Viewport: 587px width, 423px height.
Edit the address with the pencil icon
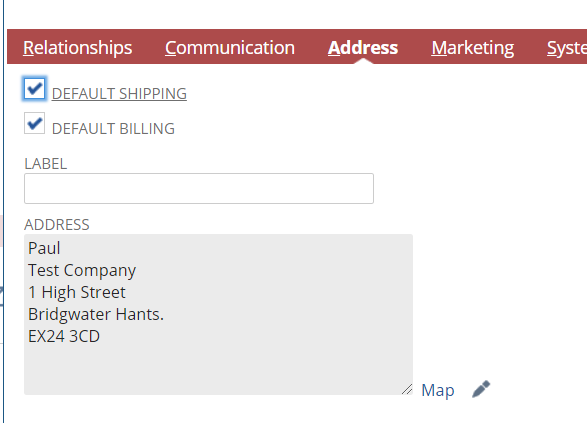tap(481, 389)
